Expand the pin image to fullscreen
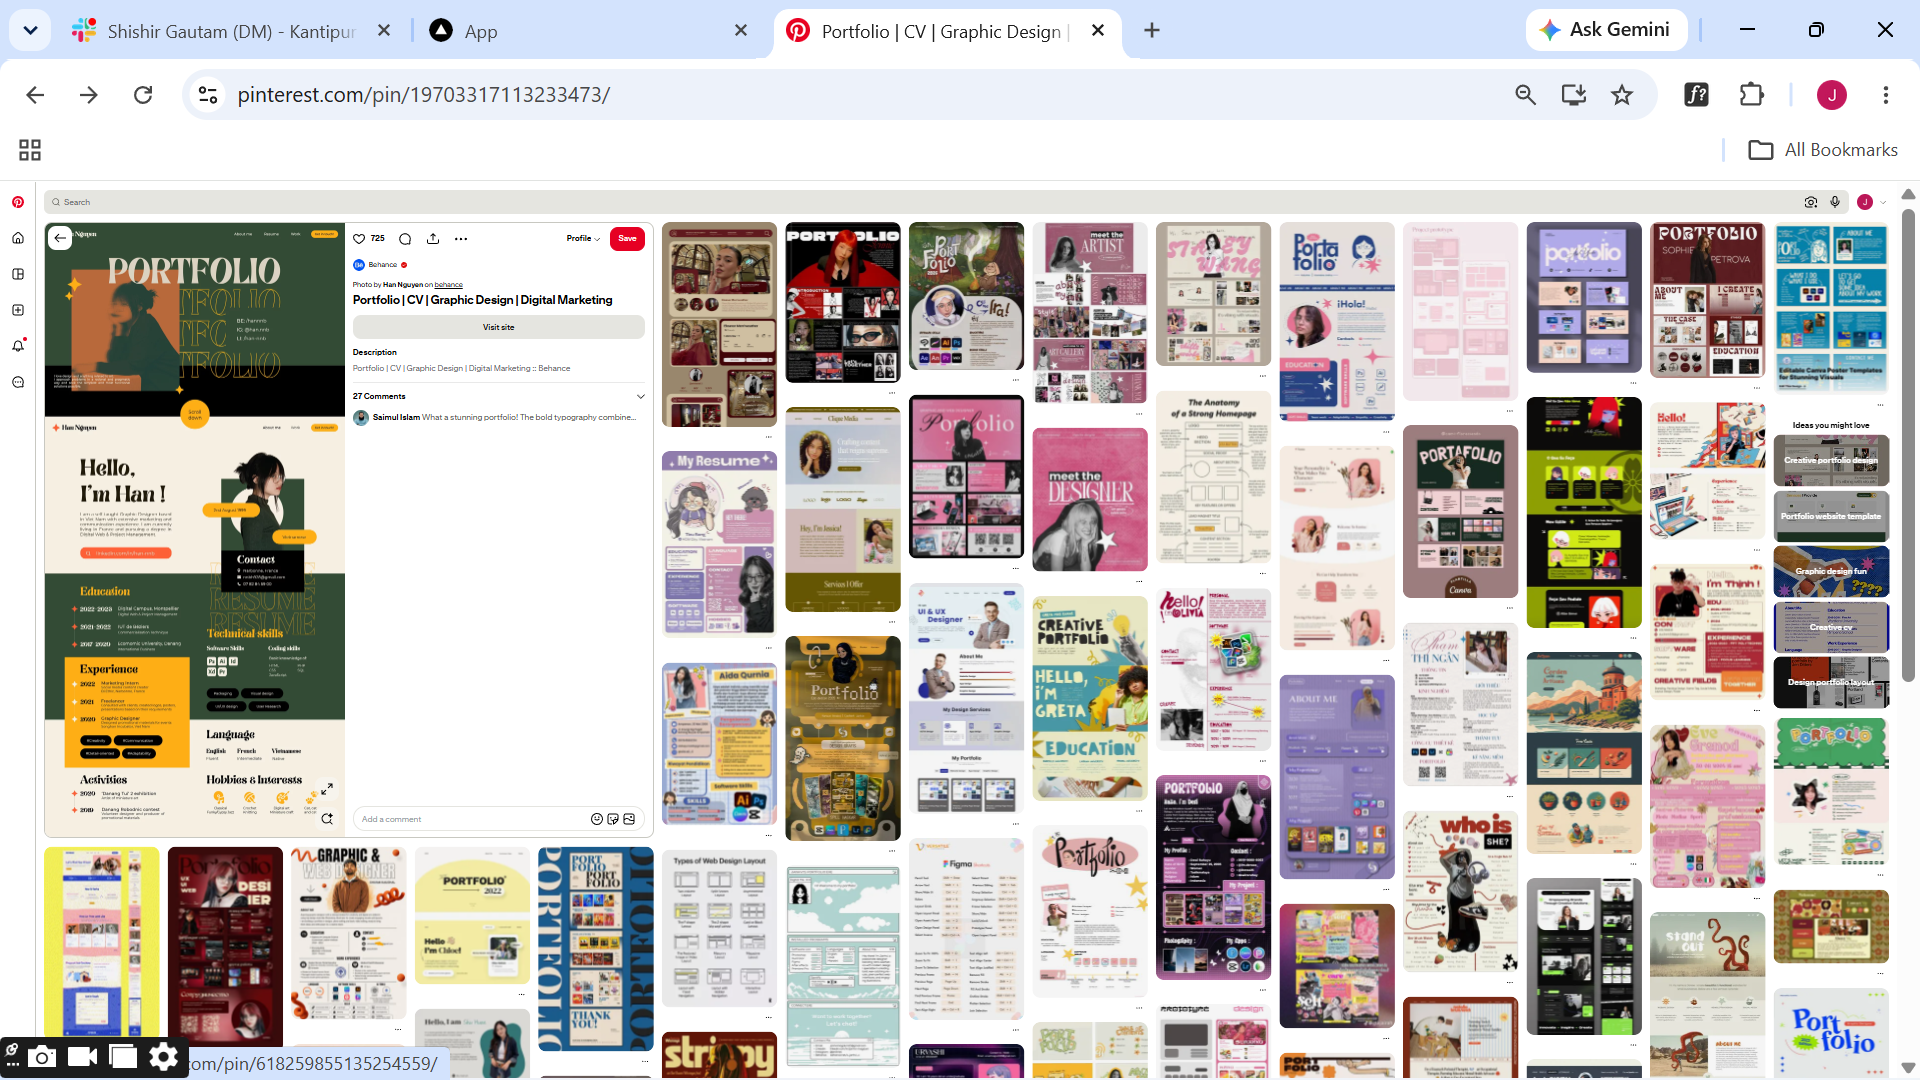This screenshot has height=1080, width=1920. [326, 789]
